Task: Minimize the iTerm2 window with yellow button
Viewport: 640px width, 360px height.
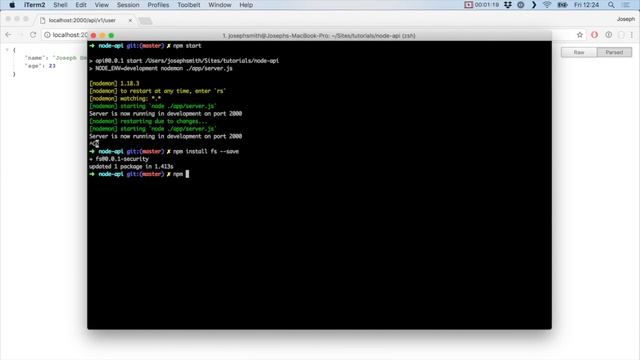Action: click(x=102, y=36)
